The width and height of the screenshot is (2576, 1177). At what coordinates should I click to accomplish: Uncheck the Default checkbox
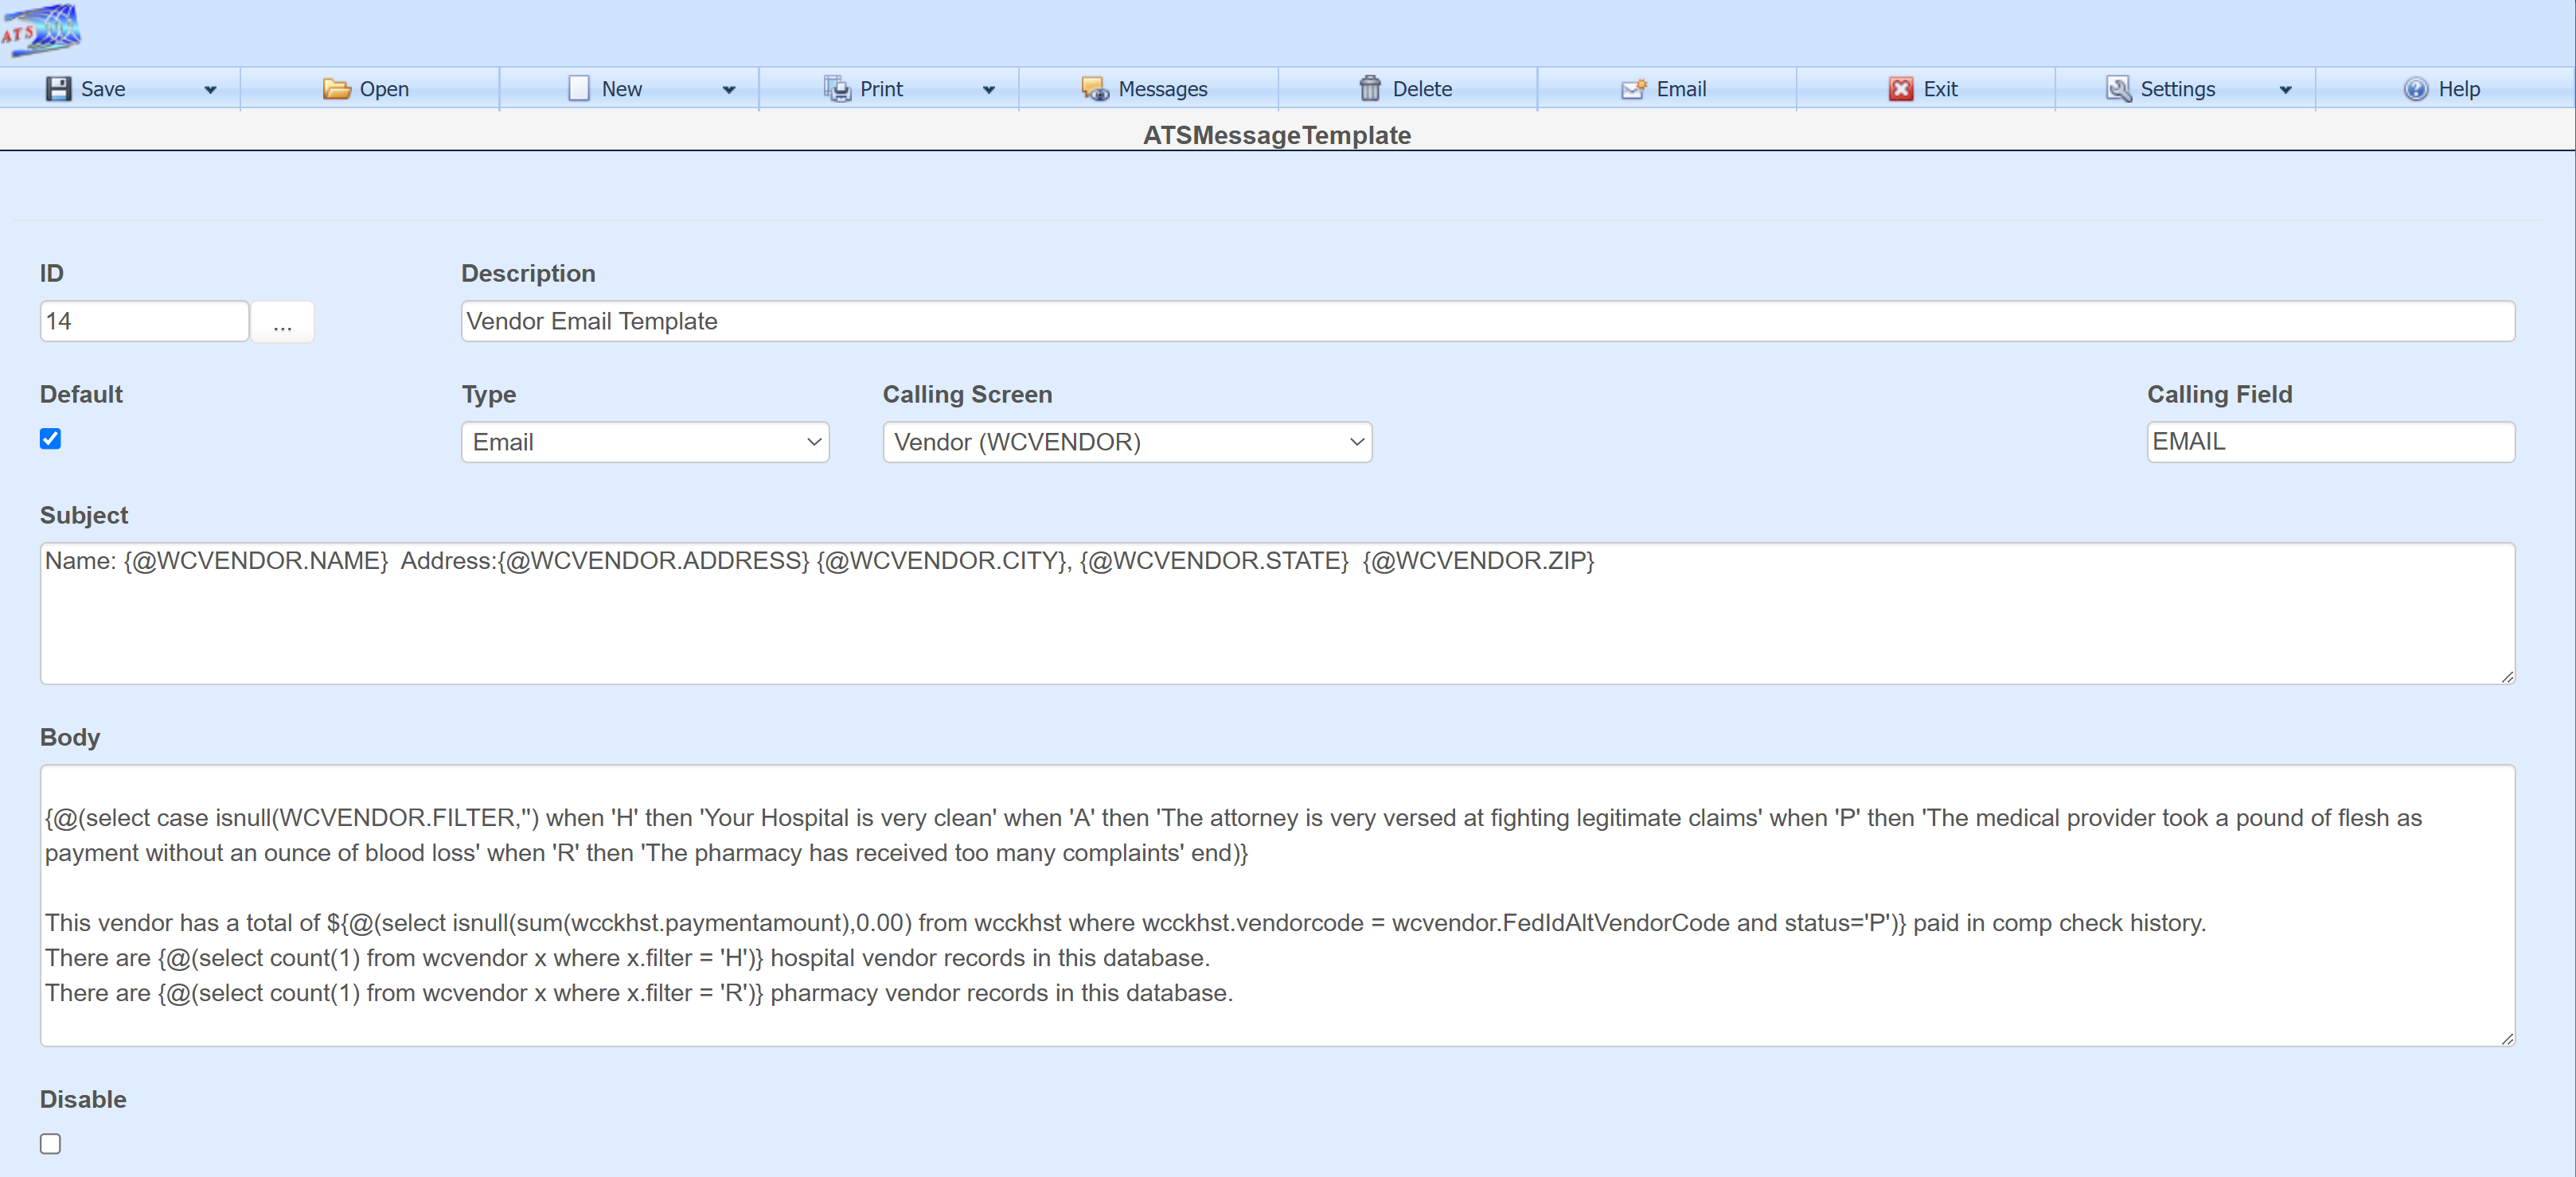tap(50, 439)
